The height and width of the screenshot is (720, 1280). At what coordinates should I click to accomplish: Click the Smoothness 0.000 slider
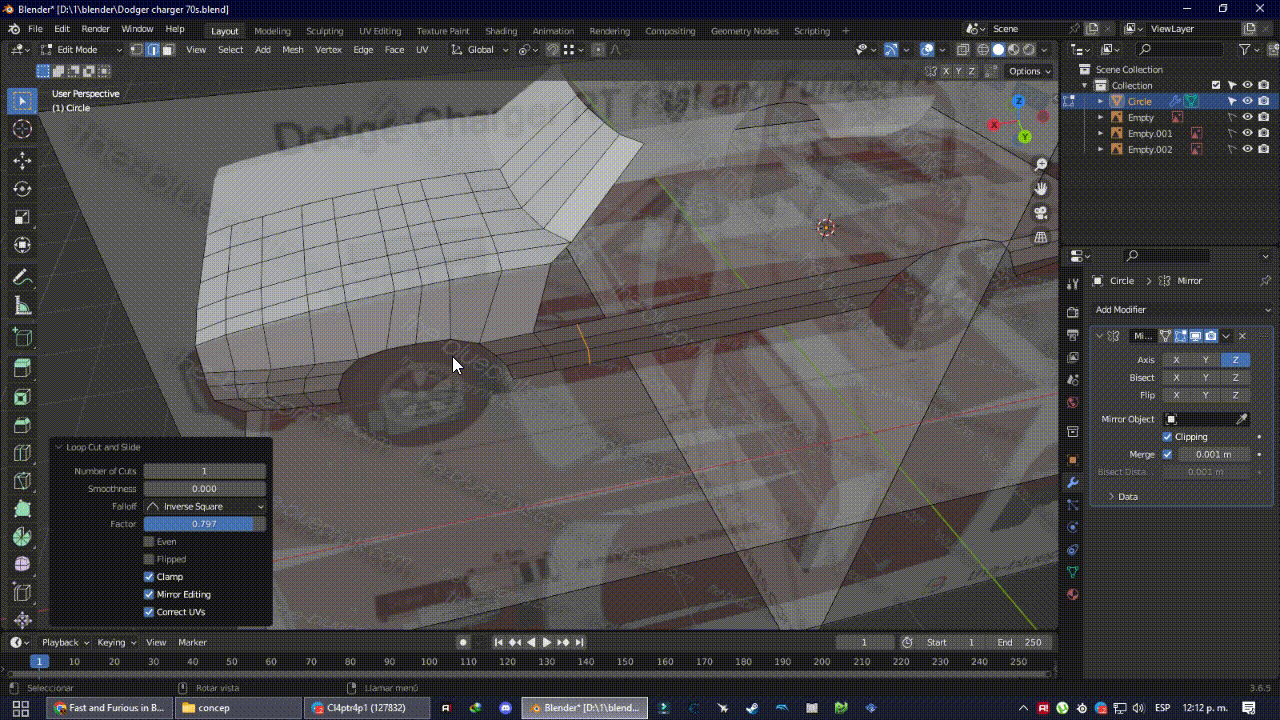click(x=205, y=489)
